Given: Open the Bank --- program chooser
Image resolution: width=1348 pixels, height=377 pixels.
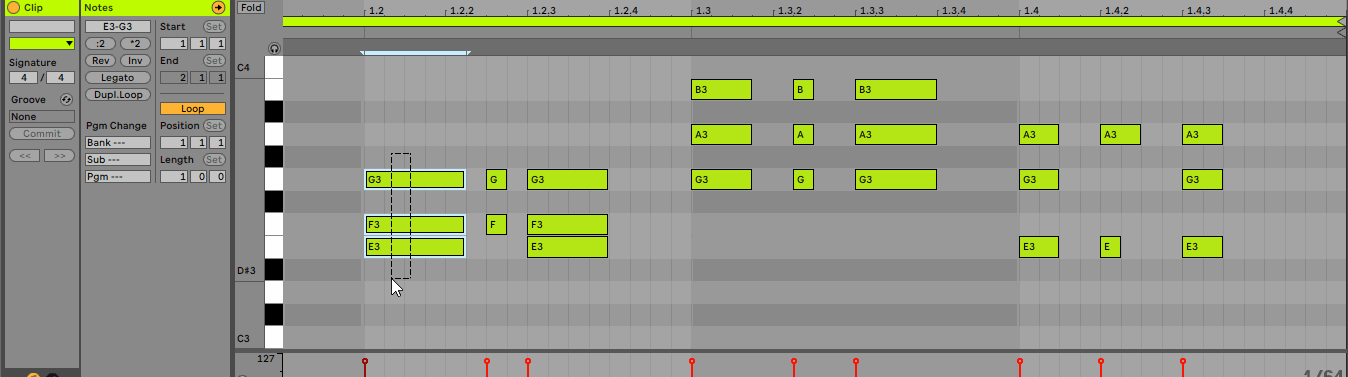Looking at the screenshot, I should (x=117, y=143).
